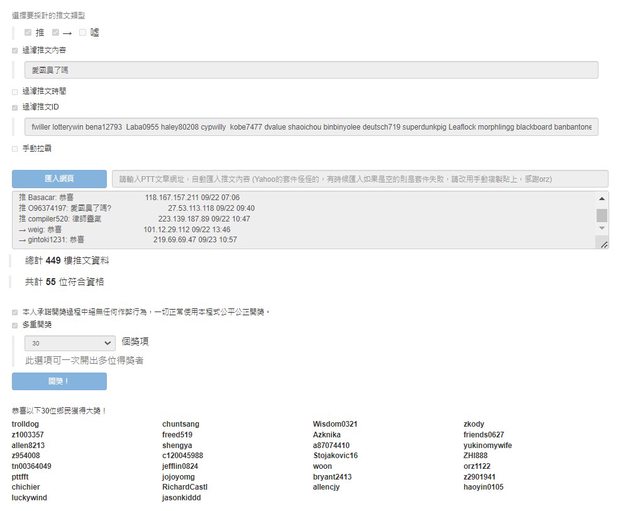The height and width of the screenshot is (511, 640).
Task: Click inside the imported comments text area
Action: tap(300, 219)
